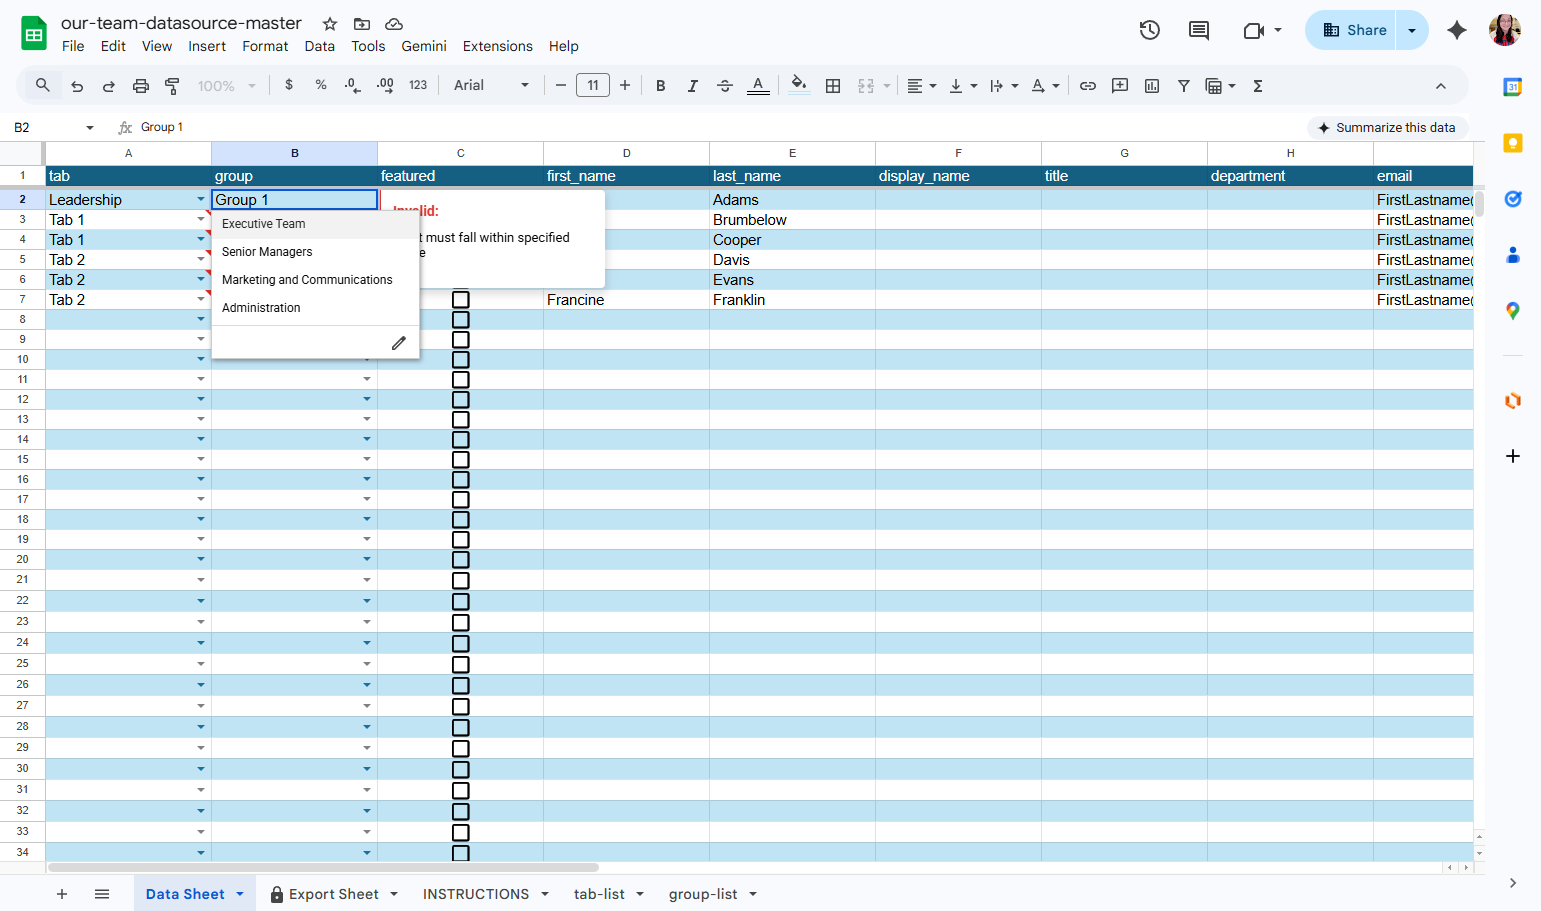Open the borders tool
This screenshot has width=1541, height=911.
(x=833, y=86)
